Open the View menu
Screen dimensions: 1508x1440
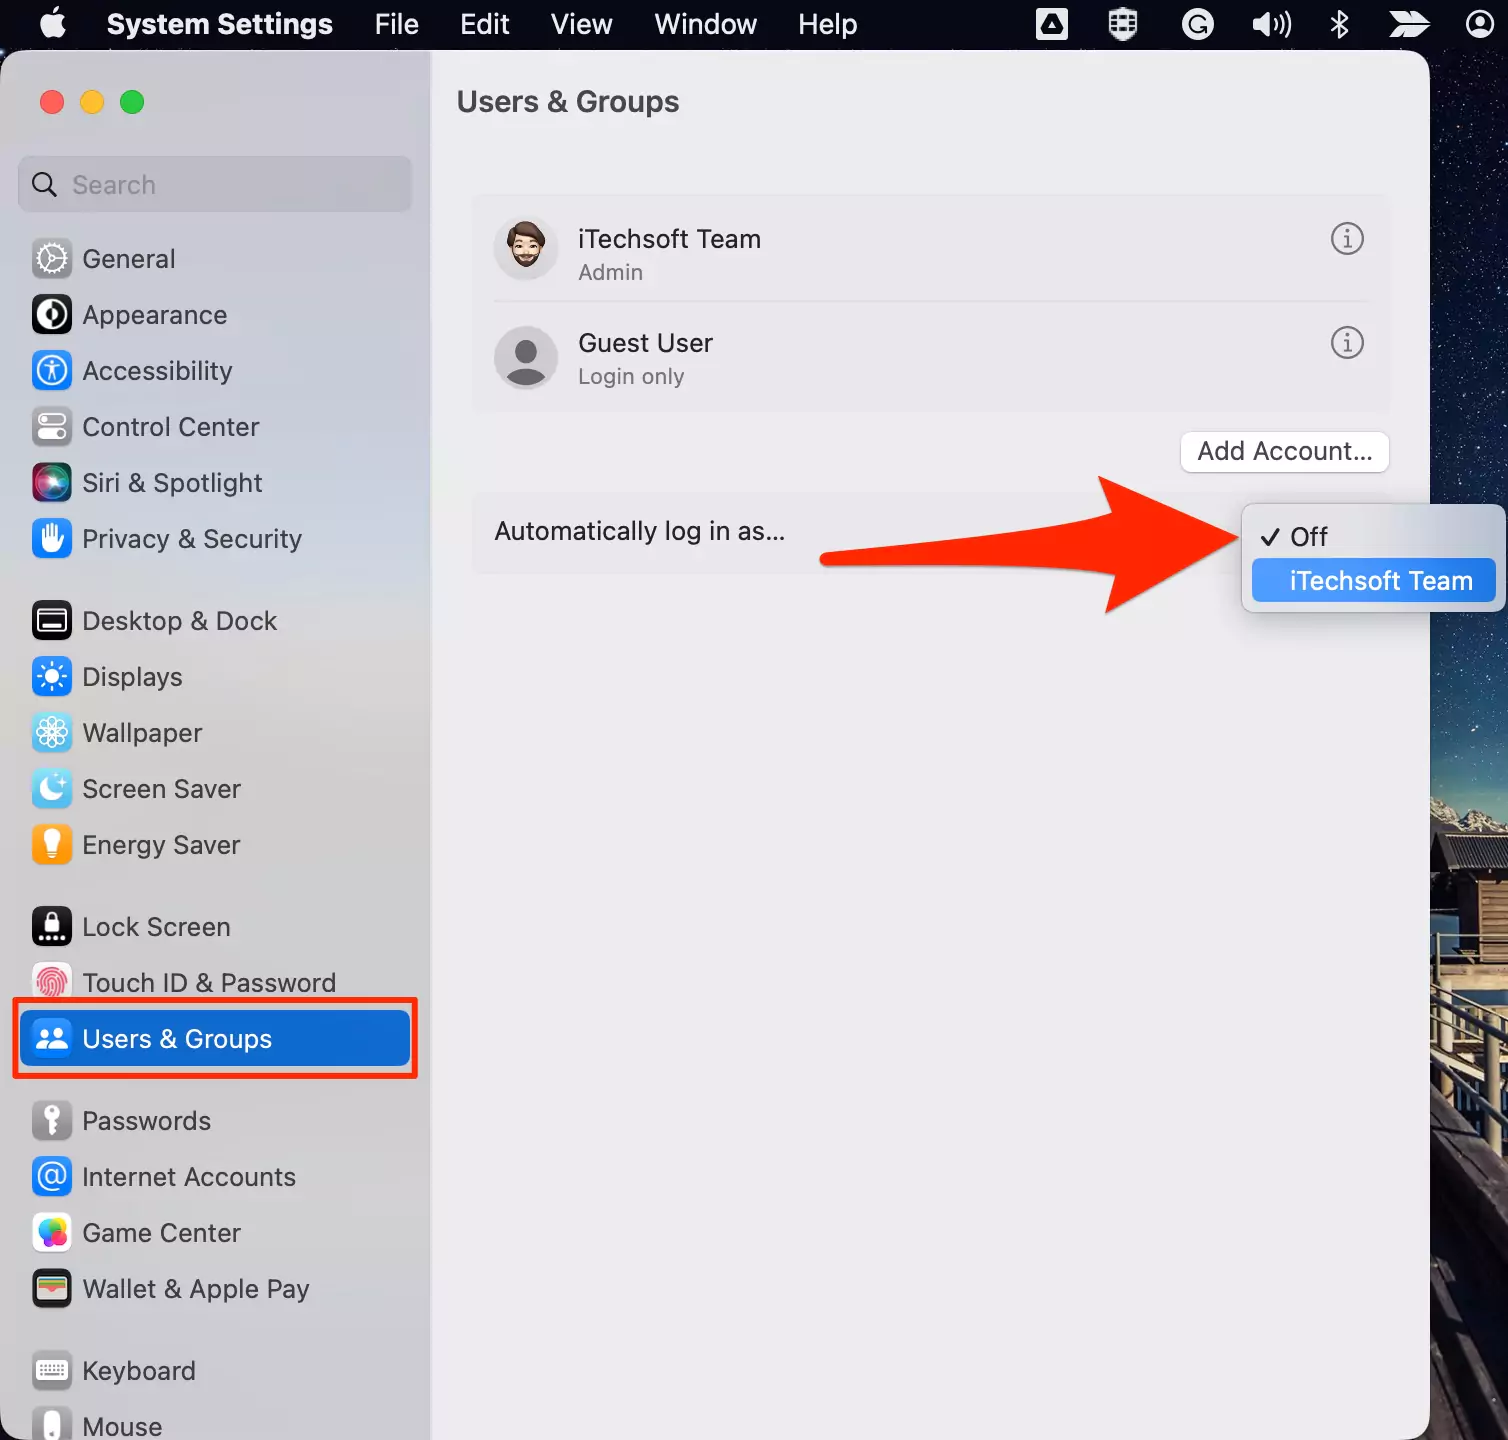pyautogui.click(x=582, y=24)
